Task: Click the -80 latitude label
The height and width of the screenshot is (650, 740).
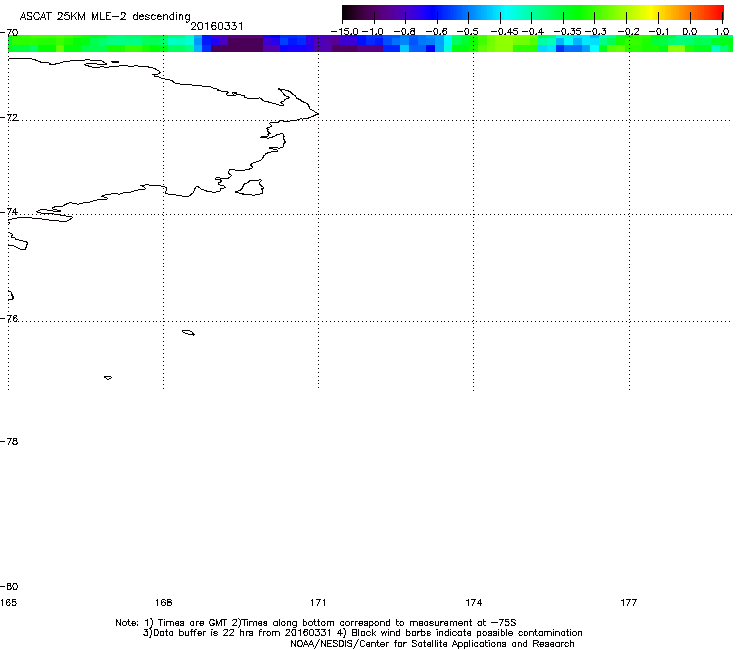Action: pos(9,586)
